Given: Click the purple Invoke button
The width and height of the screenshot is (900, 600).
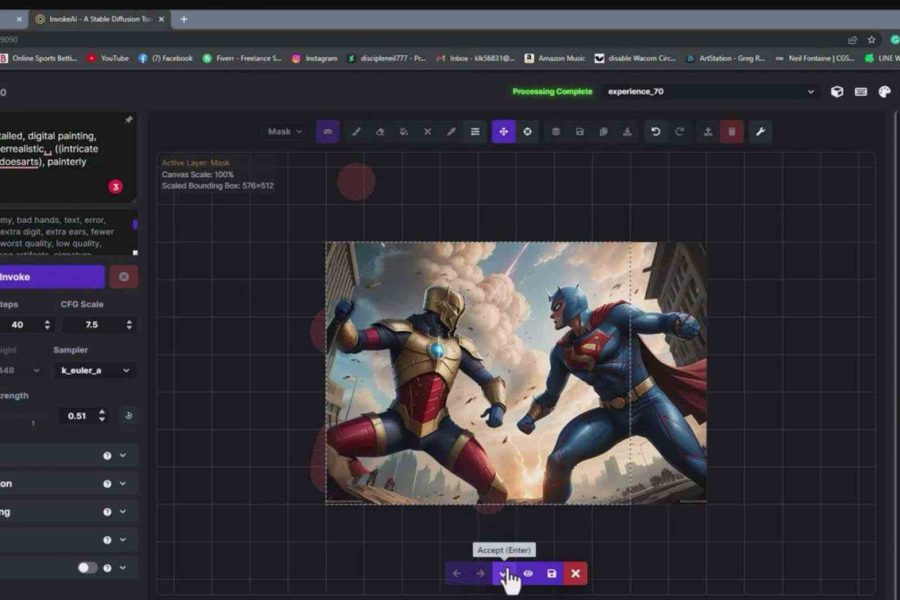Looking at the screenshot, I should pyautogui.click(x=50, y=277).
